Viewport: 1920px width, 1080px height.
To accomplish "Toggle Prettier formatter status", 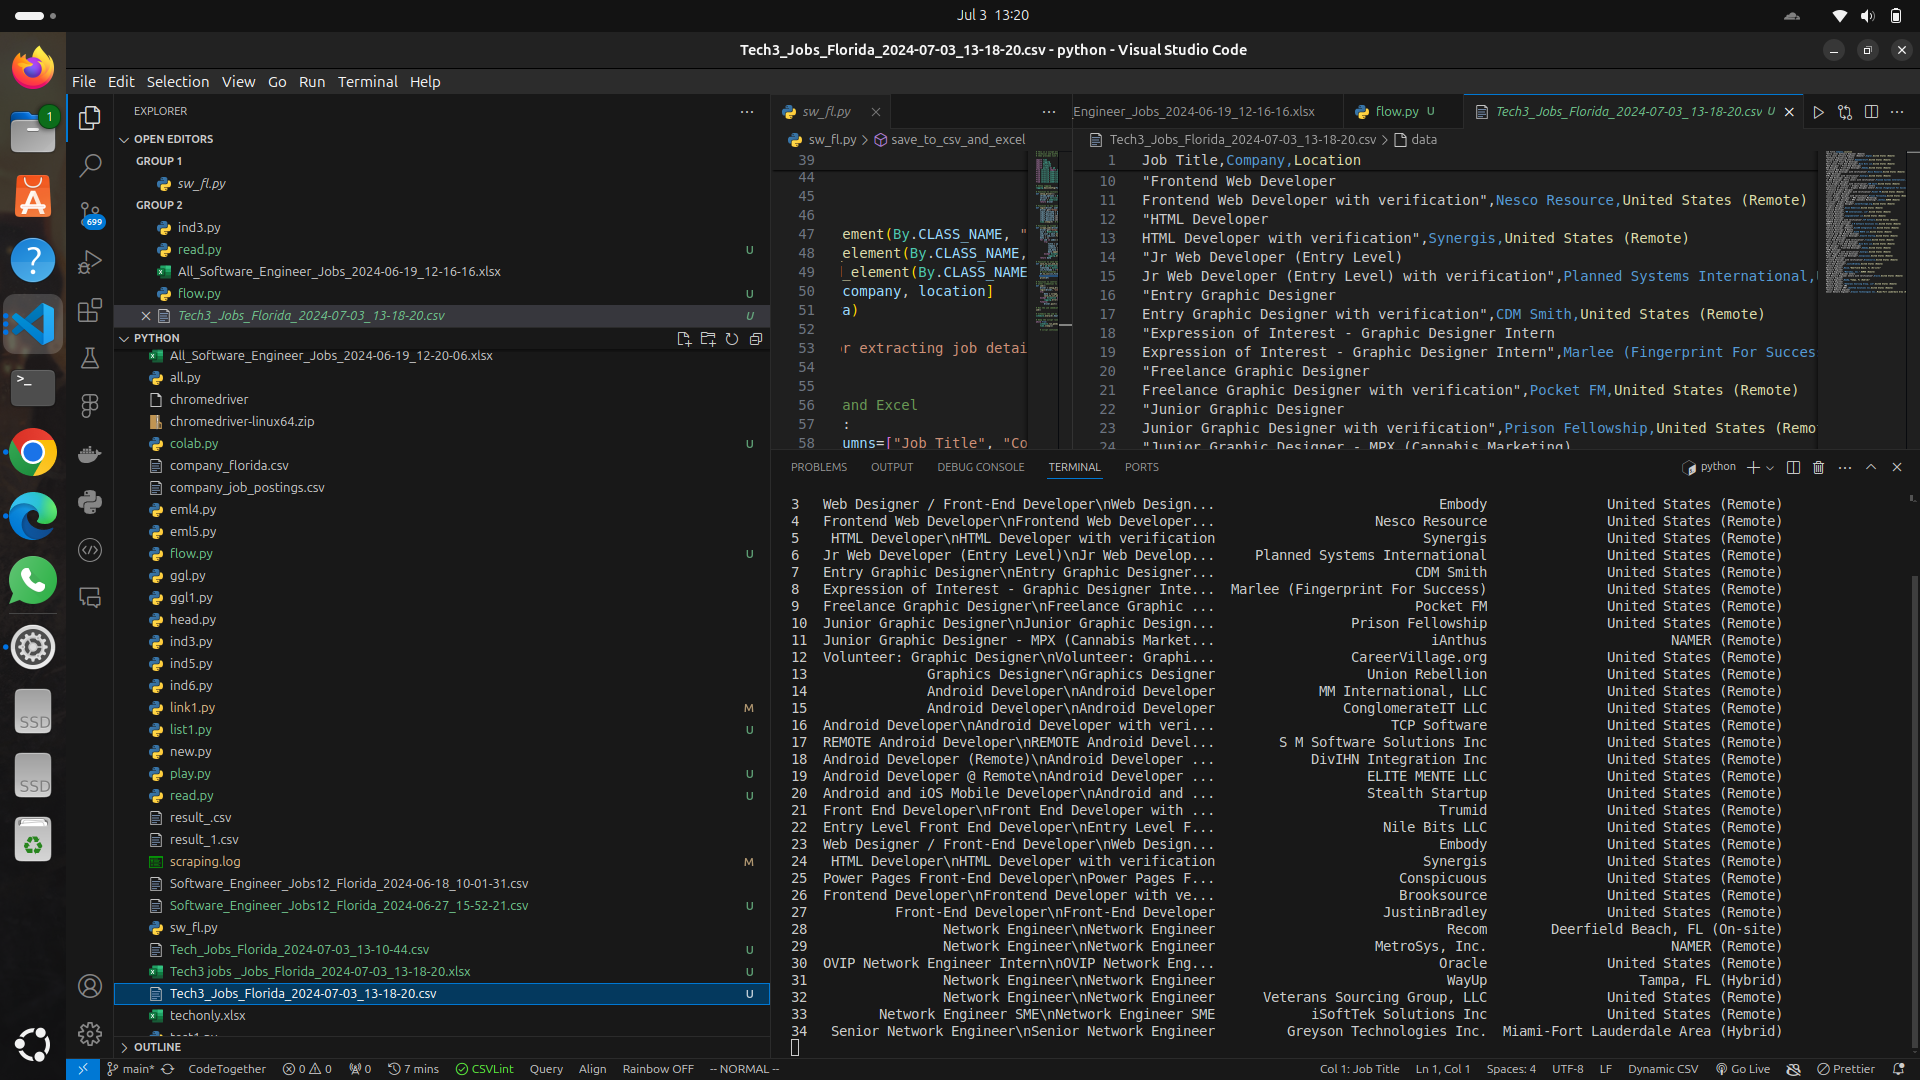I will [x=1846, y=1069].
